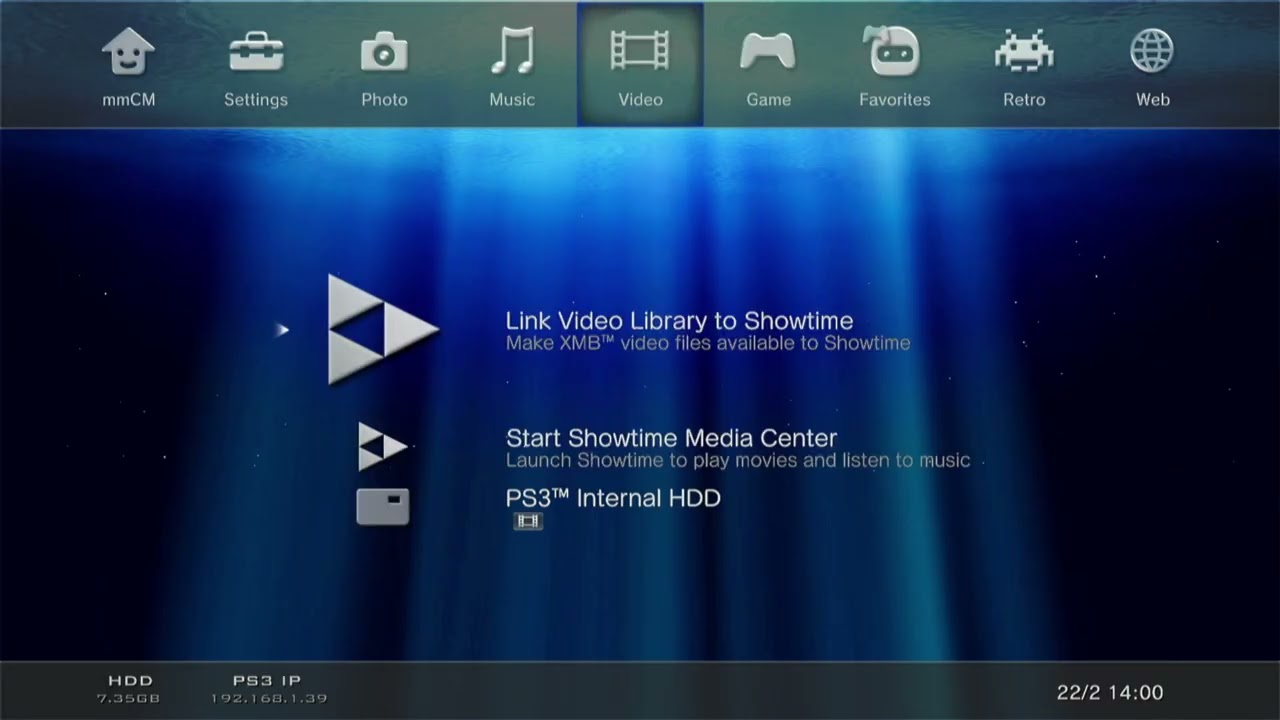Click the HDD label in status bar
The width and height of the screenshot is (1280, 720).
130,681
